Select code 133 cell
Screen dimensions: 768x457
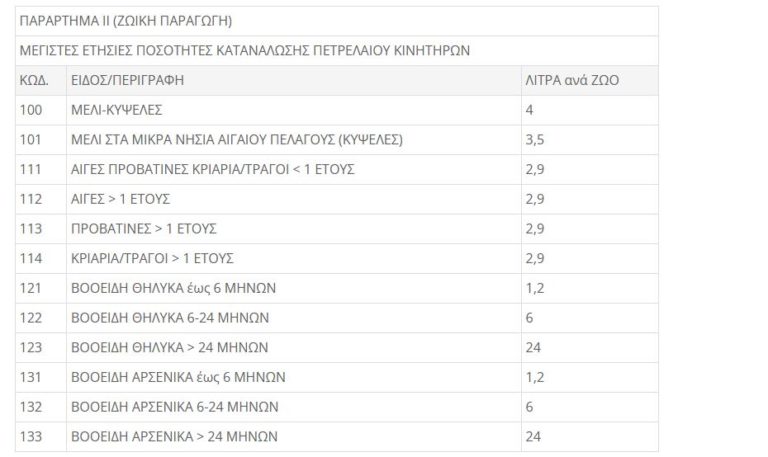pyautogui.click(x=30, y=437)
